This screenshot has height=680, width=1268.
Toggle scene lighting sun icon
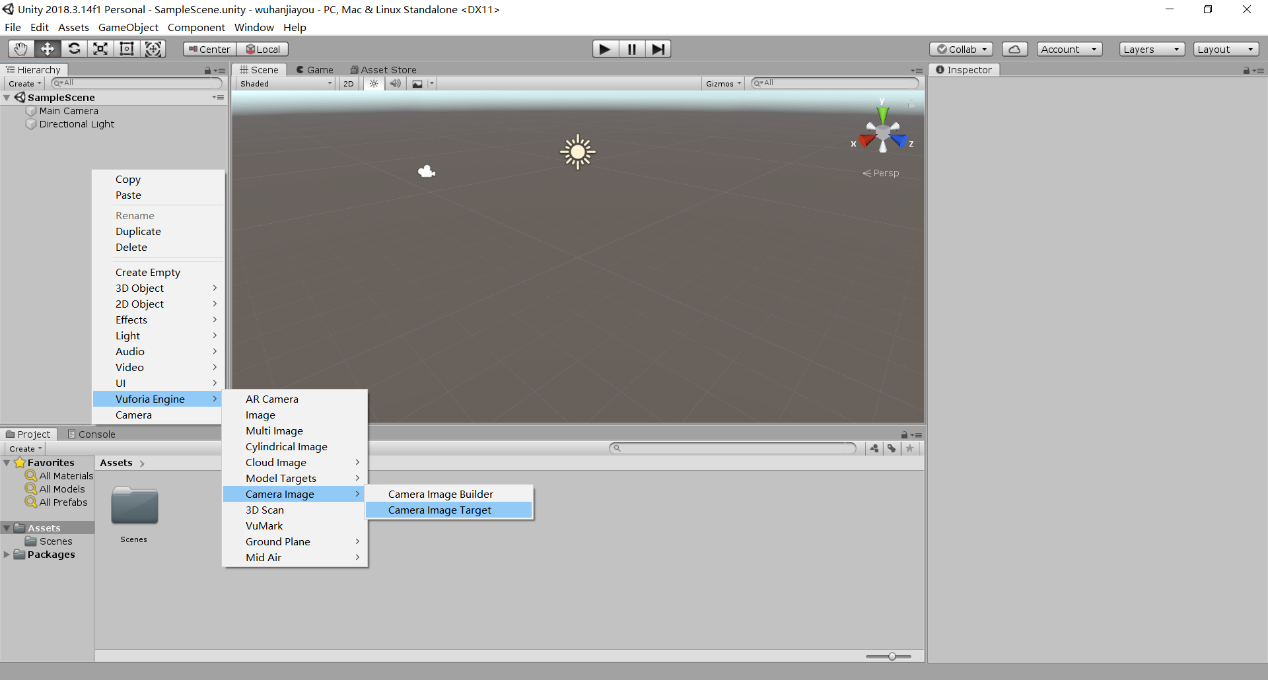tap(374, 84)
